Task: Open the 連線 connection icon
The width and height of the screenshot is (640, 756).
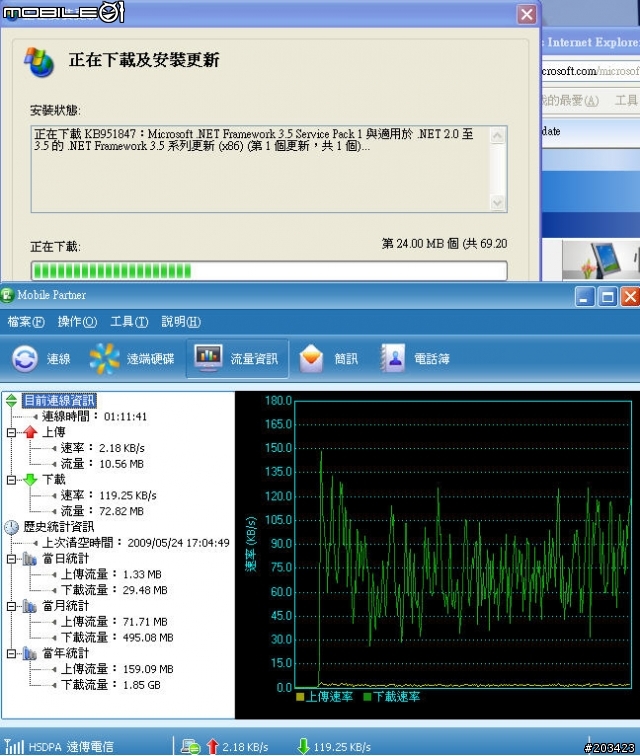Action: (25, 359)
